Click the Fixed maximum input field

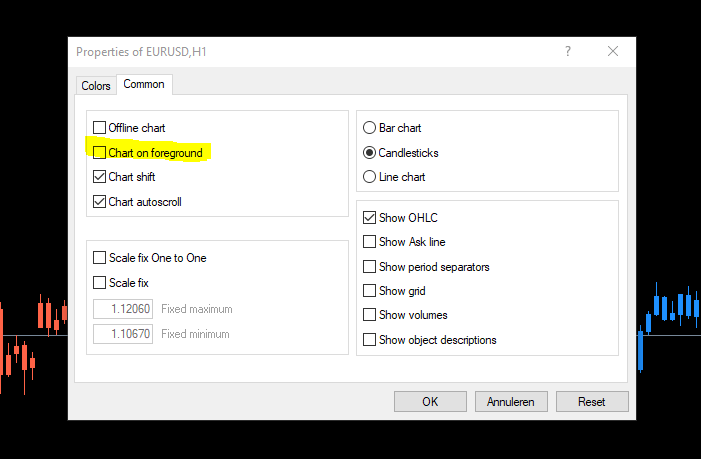click(x=123, y=309)
